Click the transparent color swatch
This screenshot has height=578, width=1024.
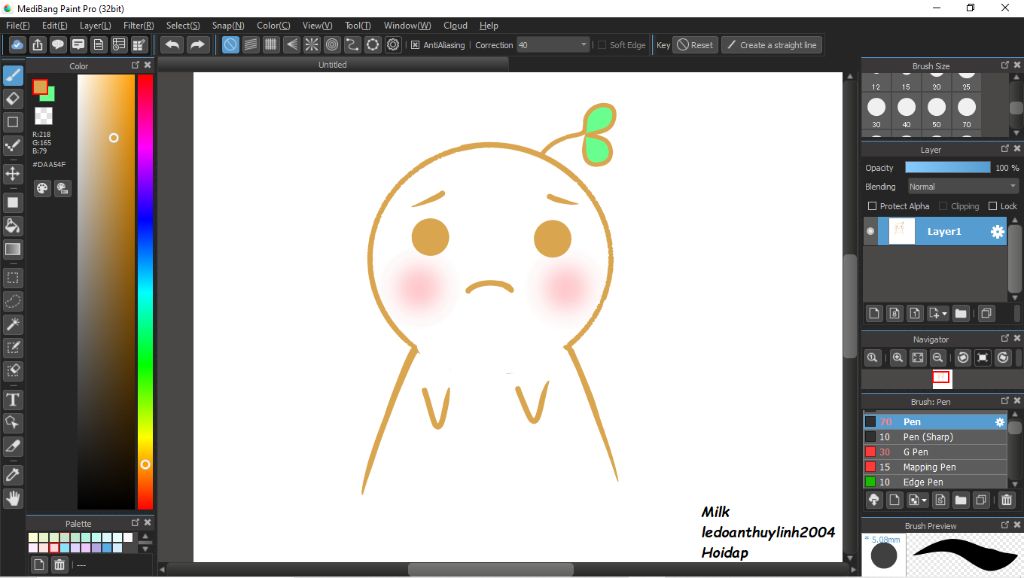(44, 116)
